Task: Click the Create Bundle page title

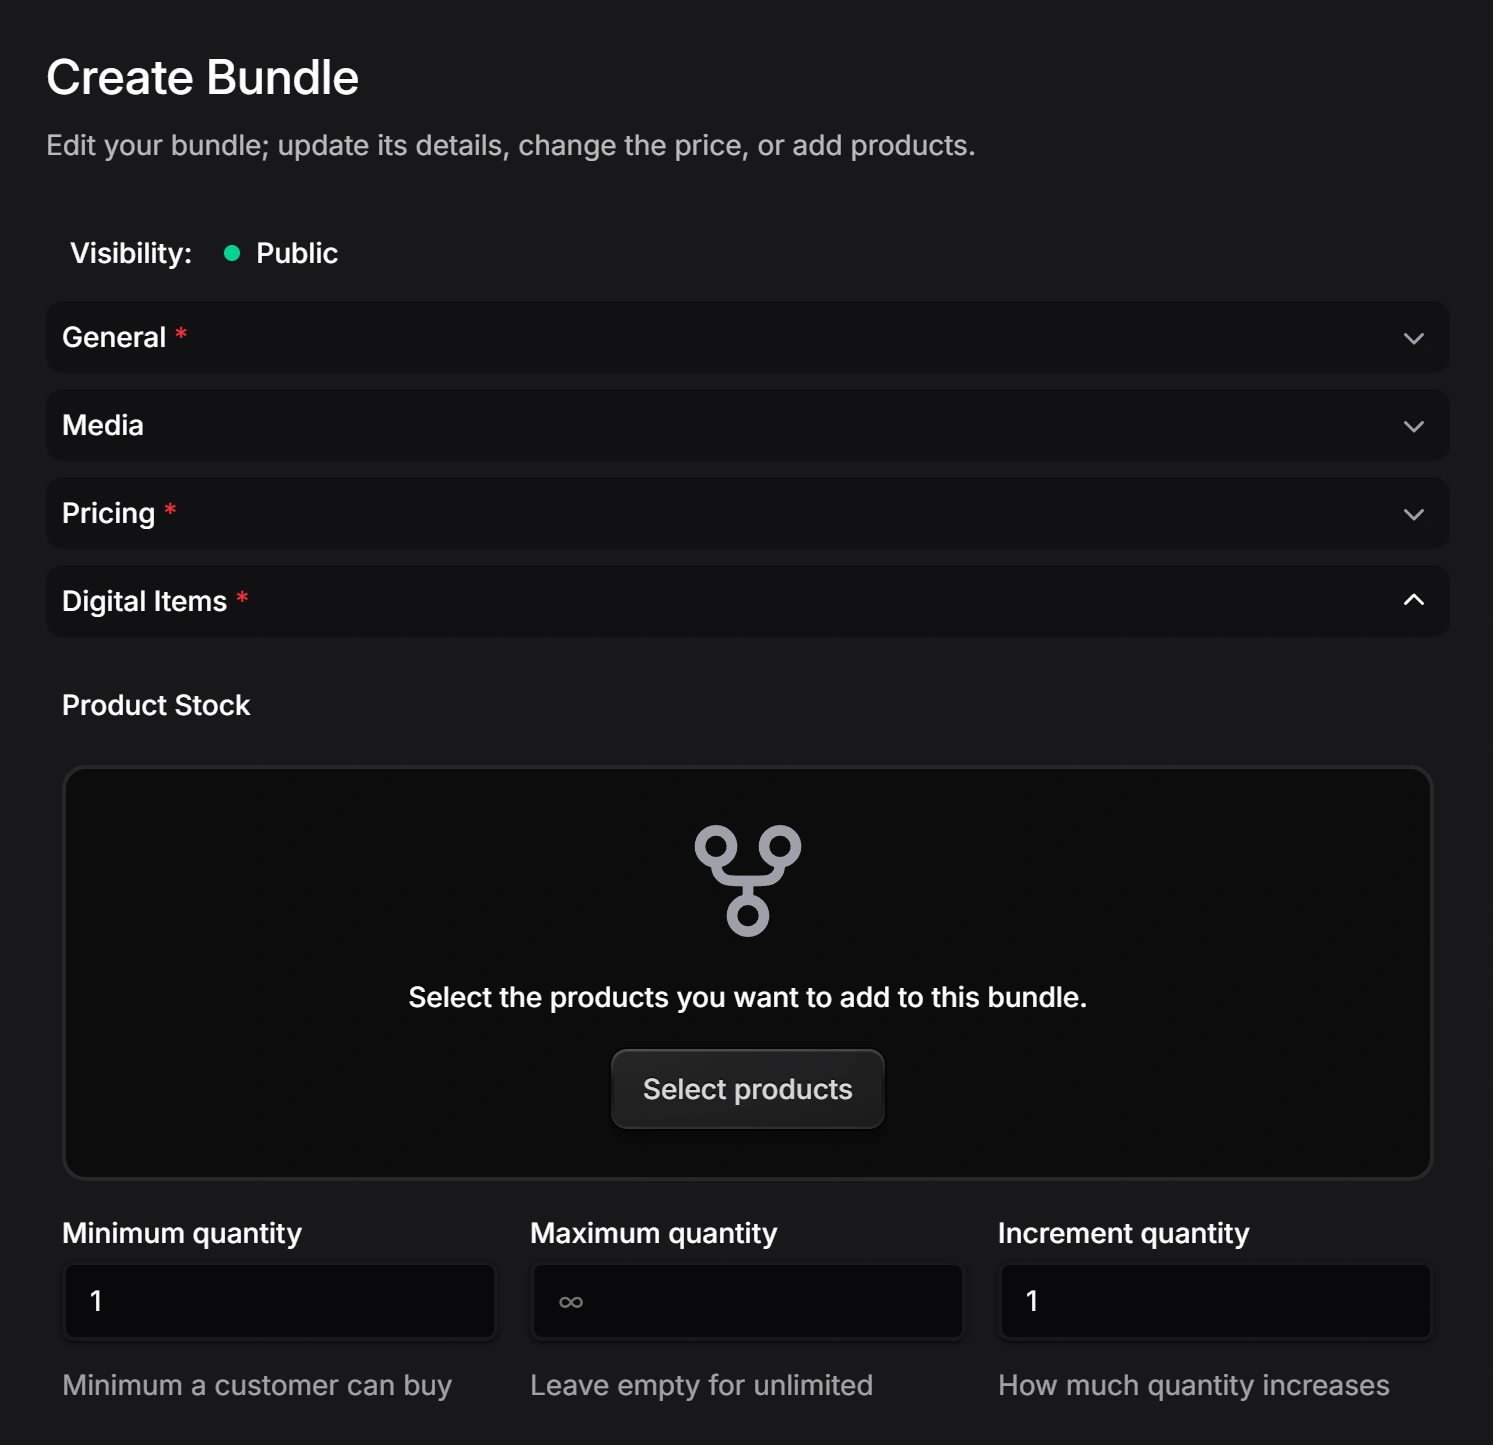Action: (203, 78)
